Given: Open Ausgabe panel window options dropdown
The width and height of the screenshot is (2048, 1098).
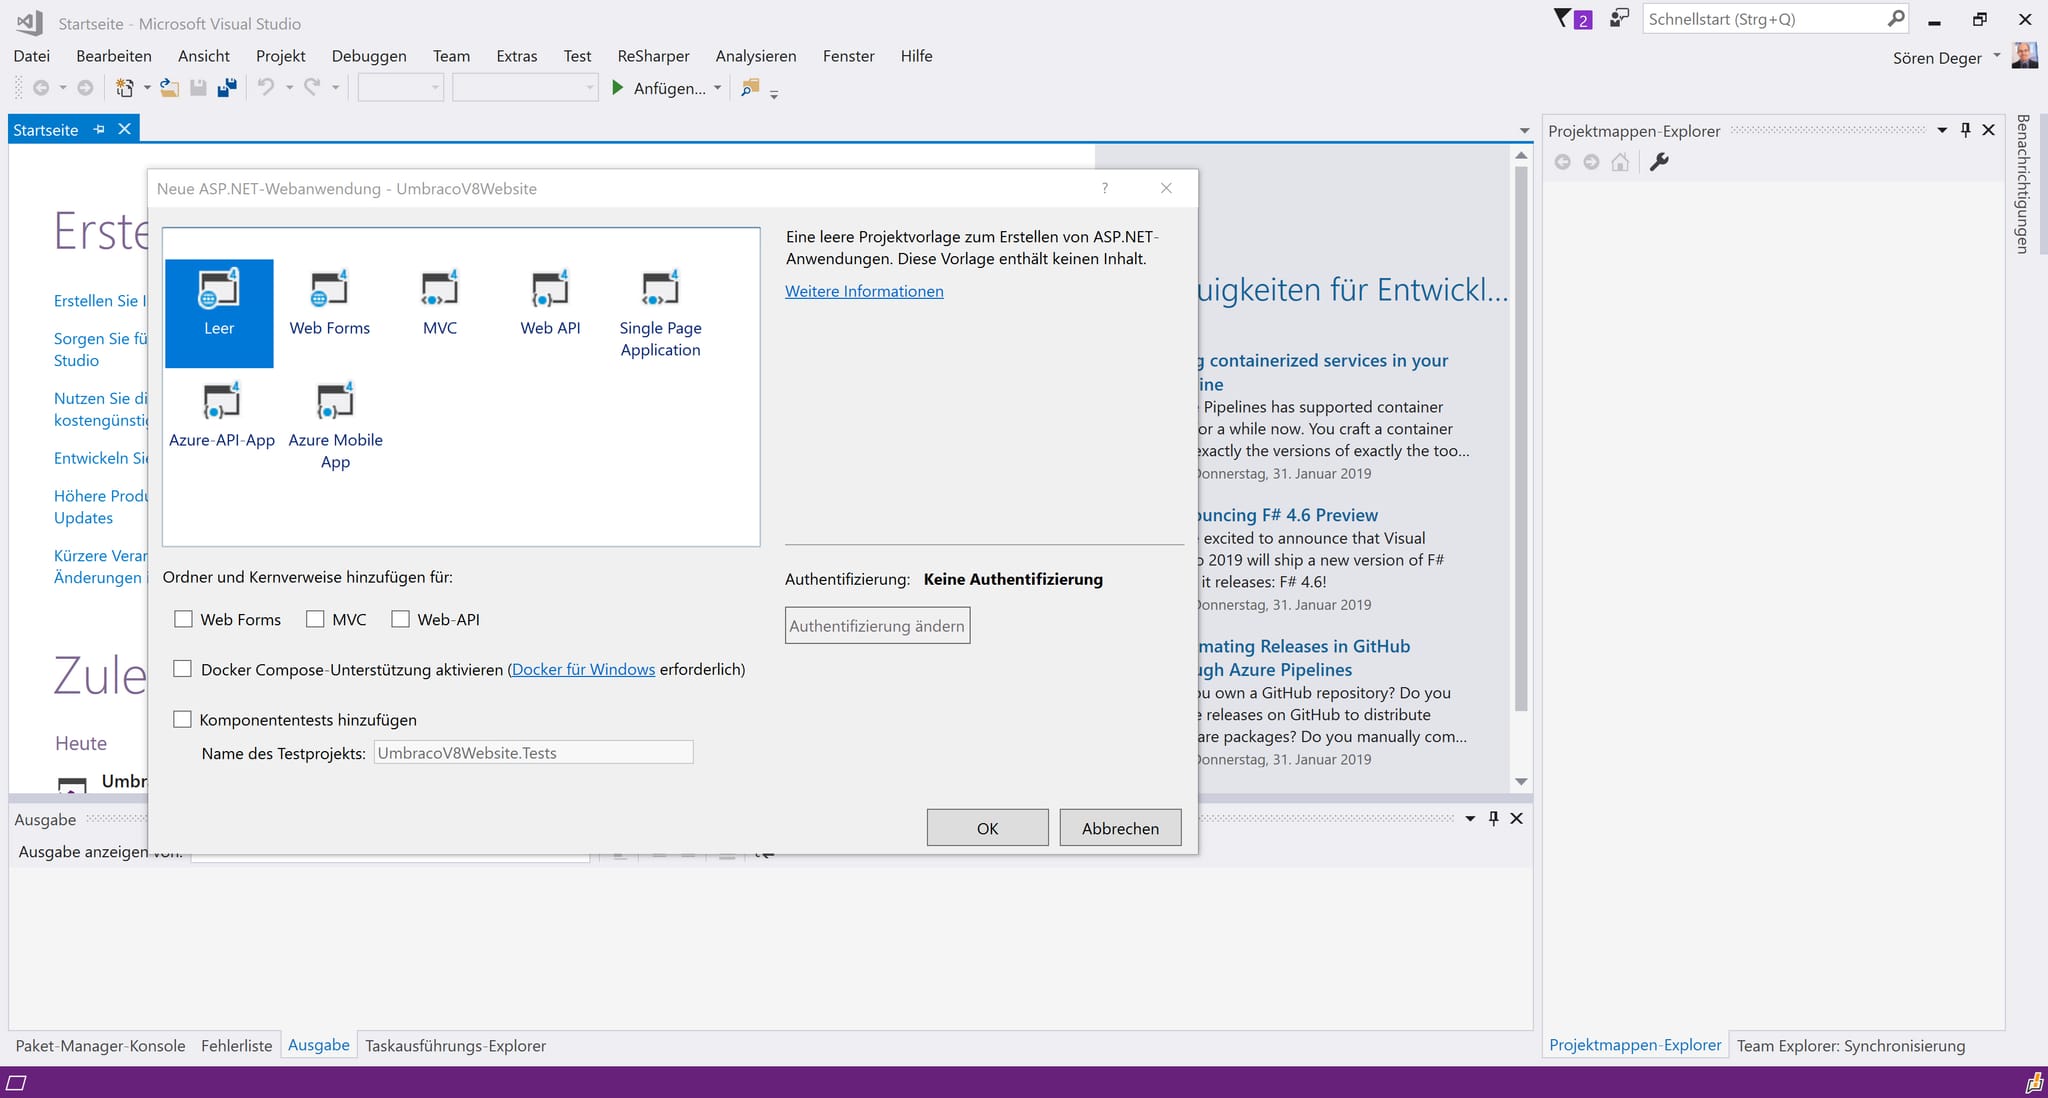Looking at the screenshot, I should click(x=1470, y=818).
